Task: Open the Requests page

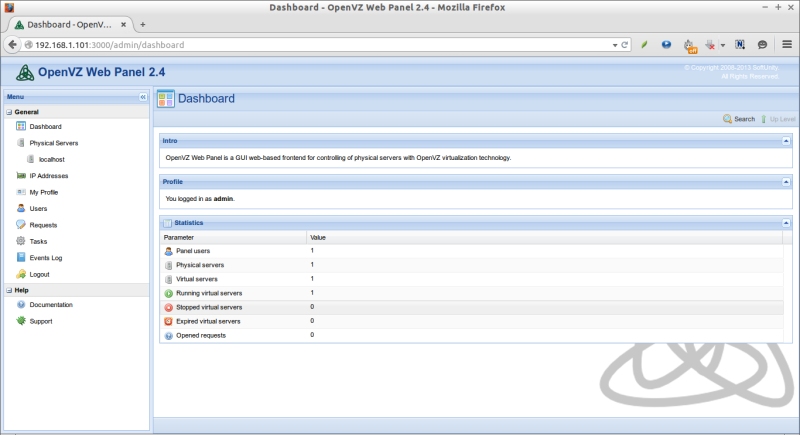Action: [43, 225]
